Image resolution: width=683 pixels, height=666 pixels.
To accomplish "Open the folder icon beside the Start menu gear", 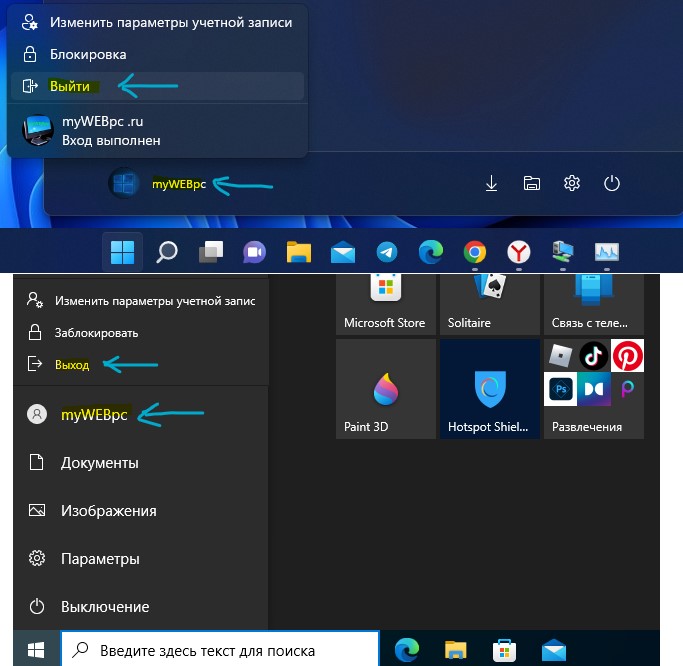I will 531,183.
